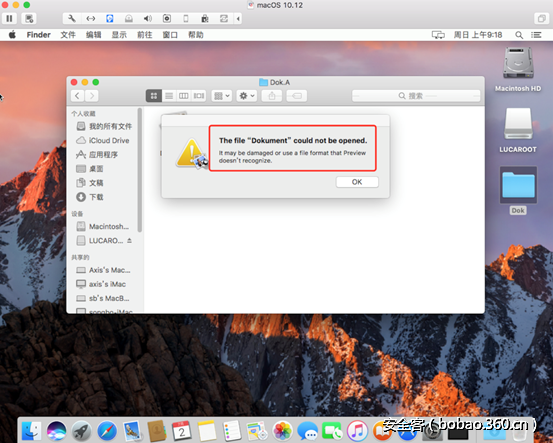
Task: Select 应用程序 in Finder sidebar
Action: coord(104,154)
